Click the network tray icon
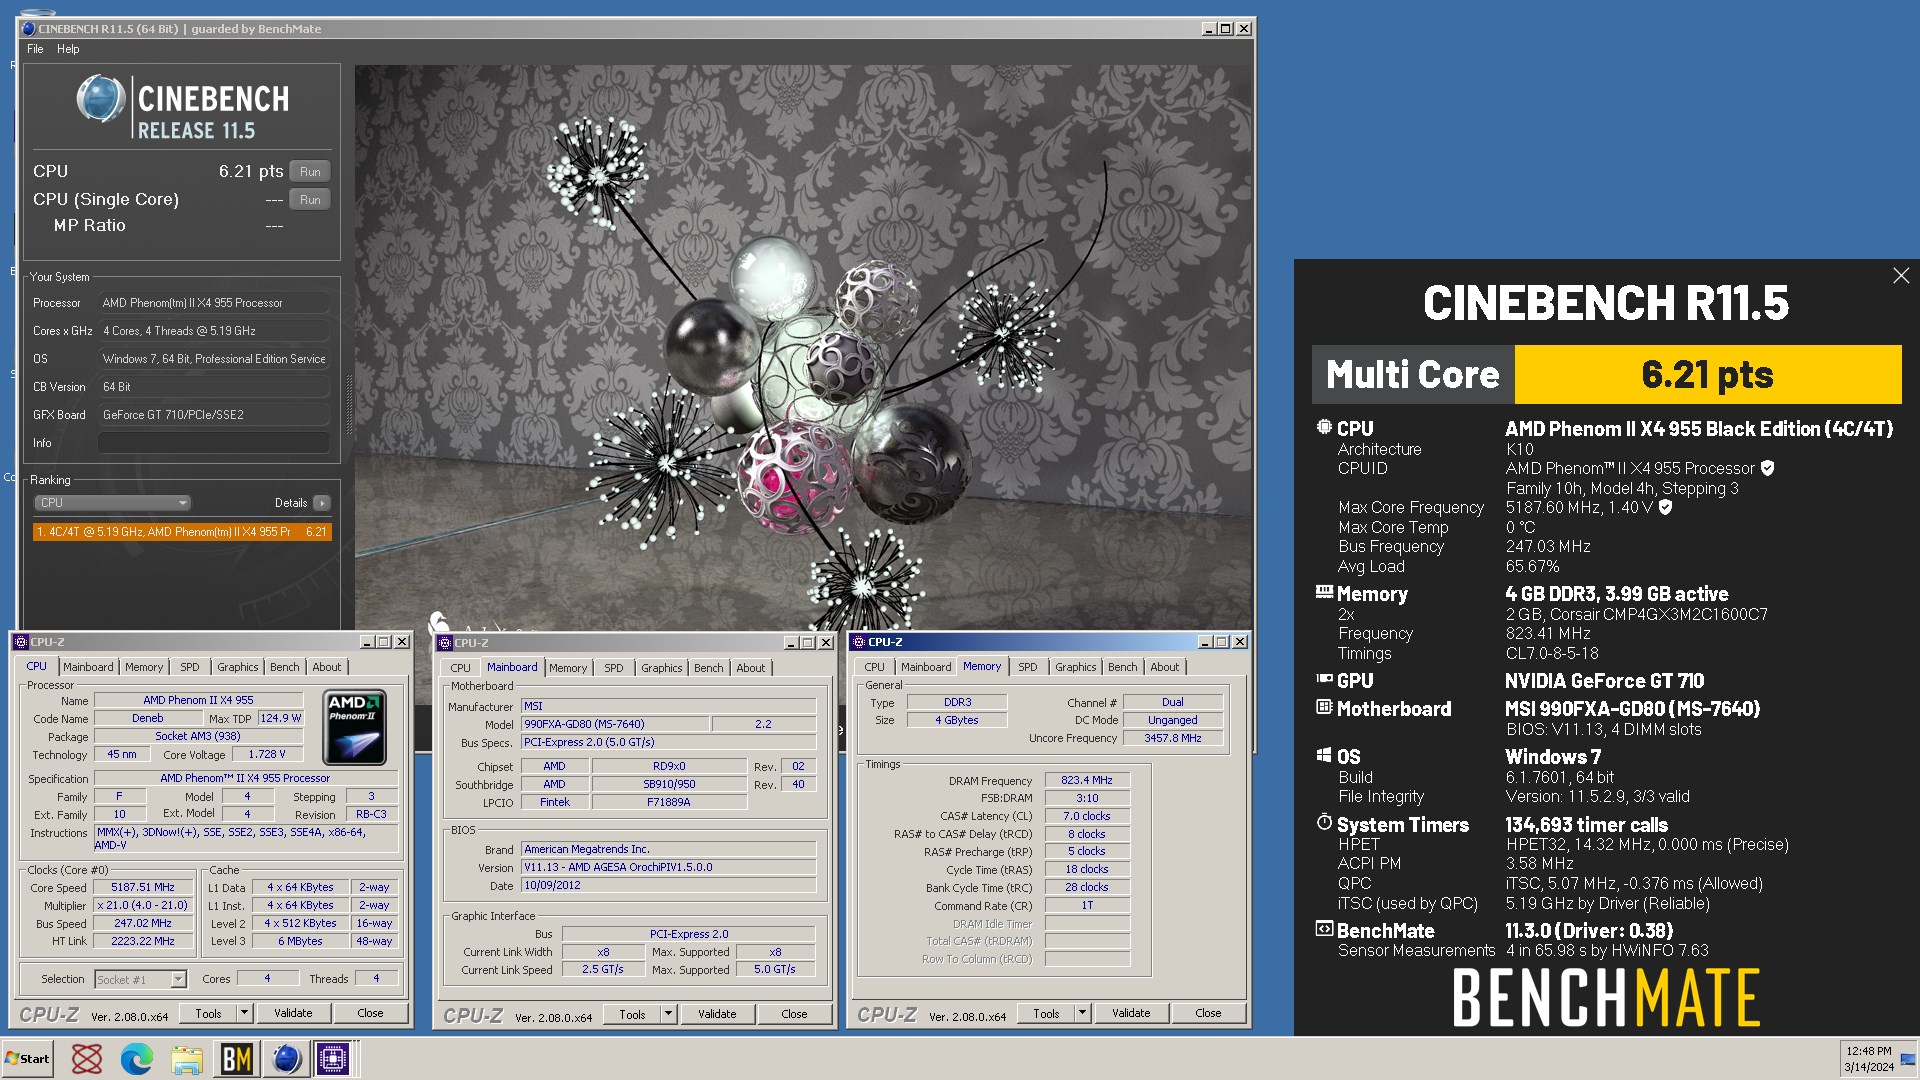 click(1908, 1059)
